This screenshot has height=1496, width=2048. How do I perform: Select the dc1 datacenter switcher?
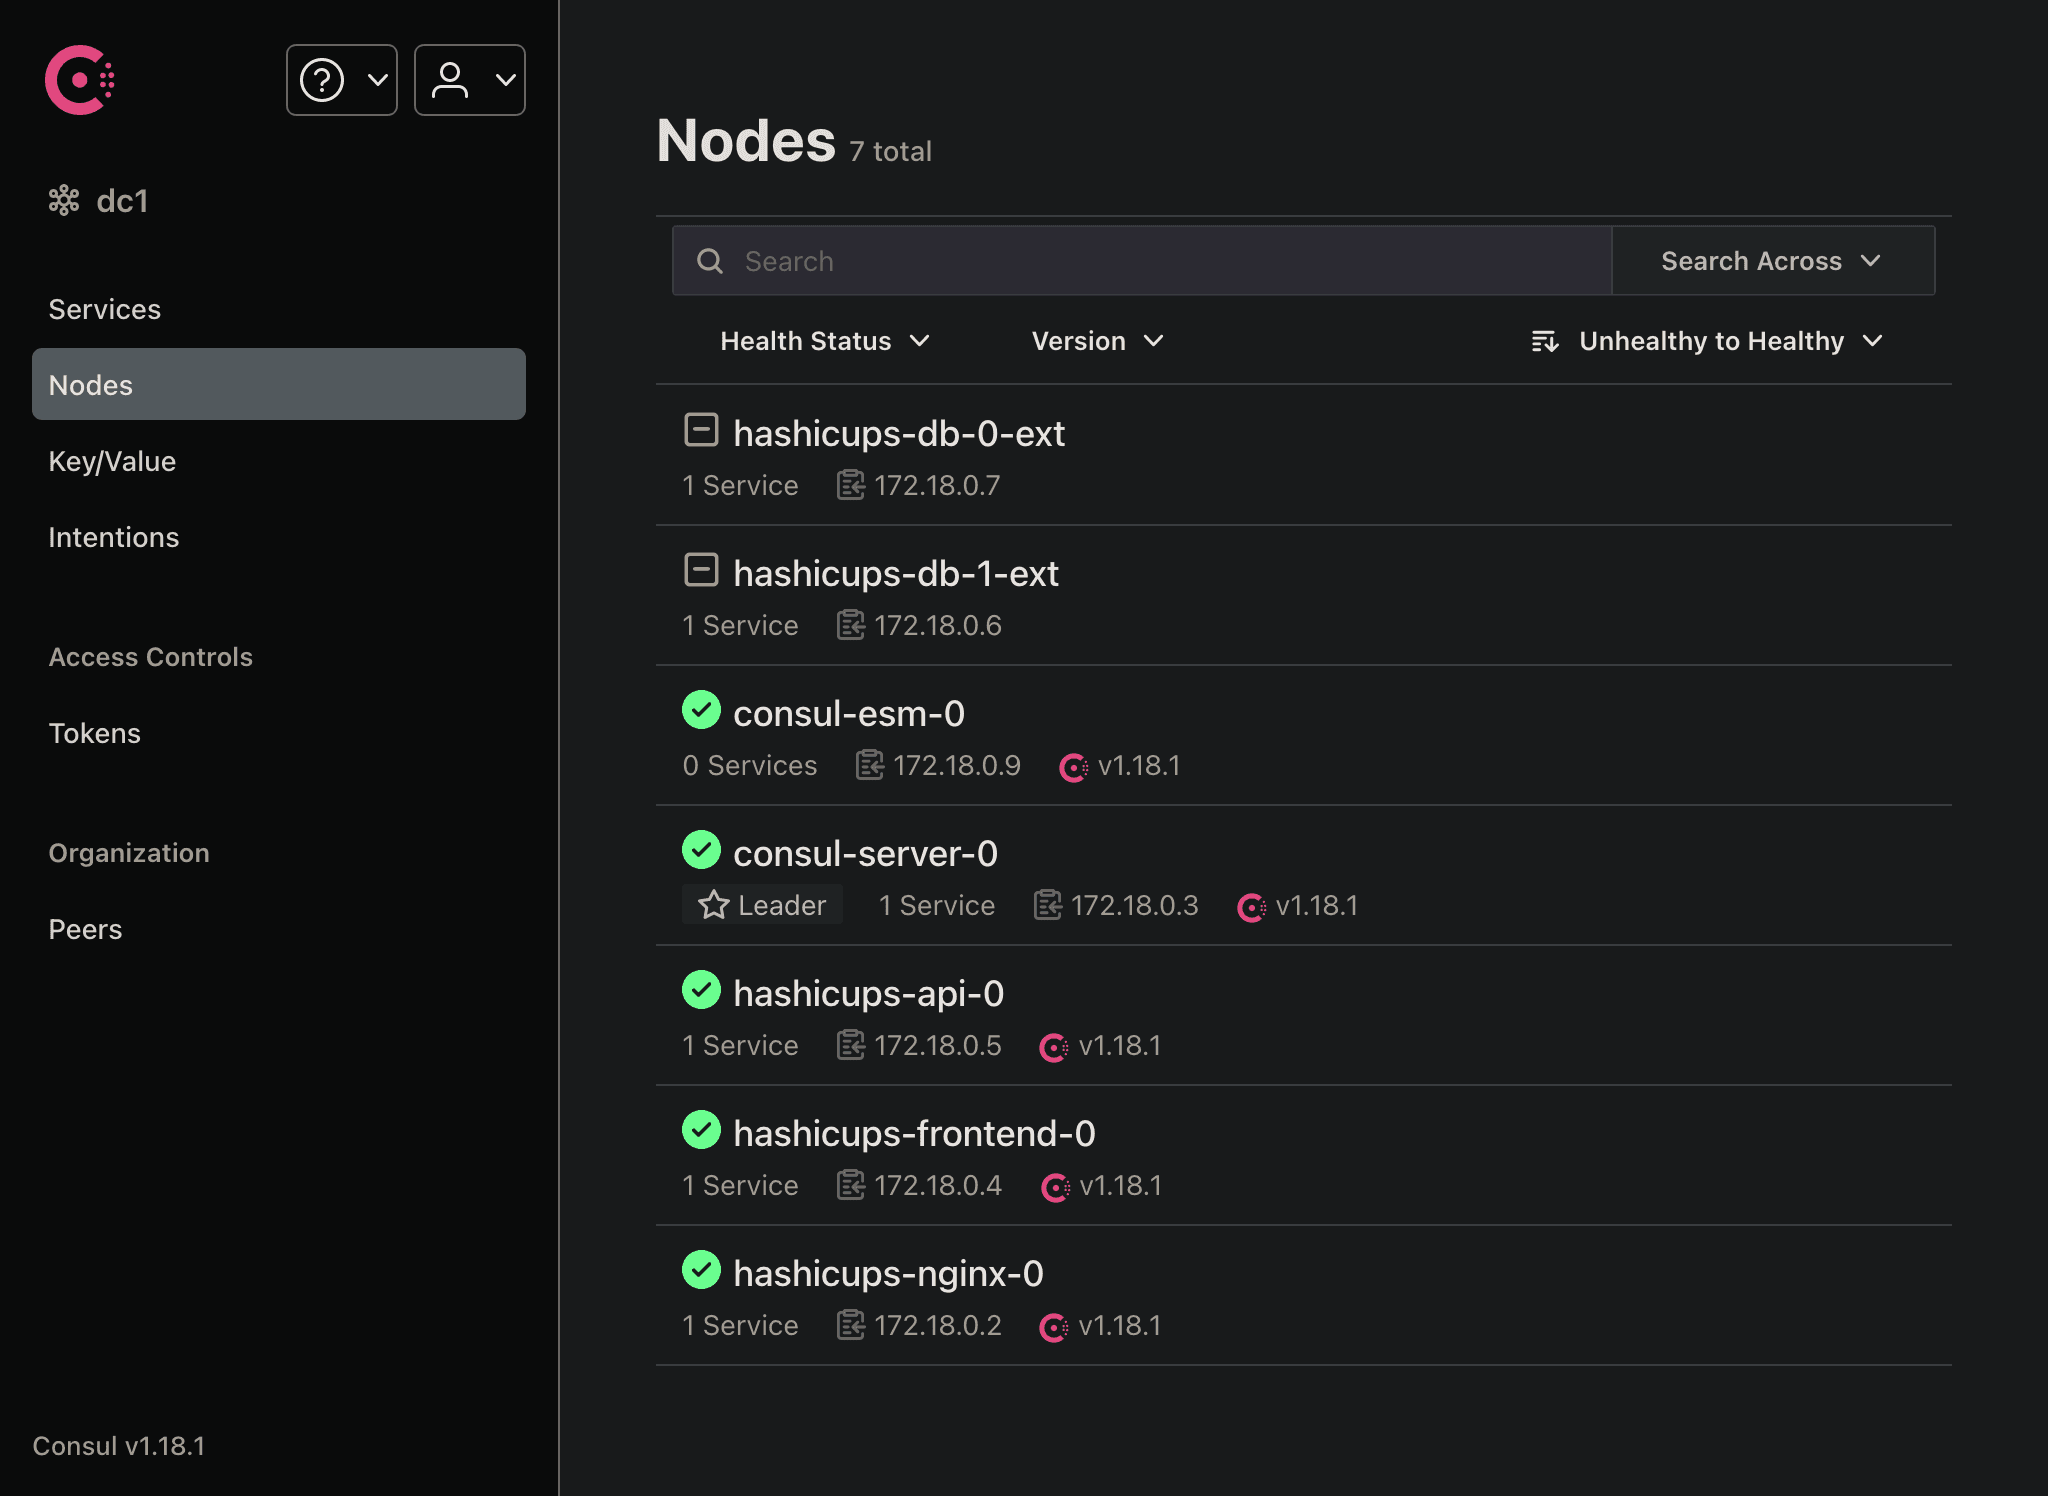pyautogui.click(x=99, y=201)
